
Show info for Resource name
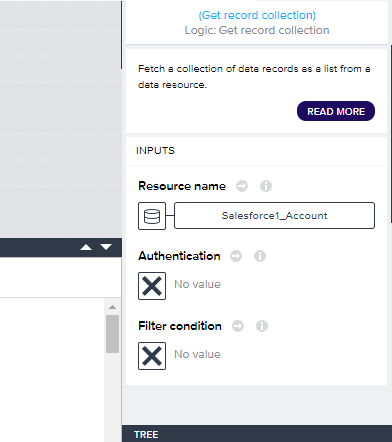point(266,186)
